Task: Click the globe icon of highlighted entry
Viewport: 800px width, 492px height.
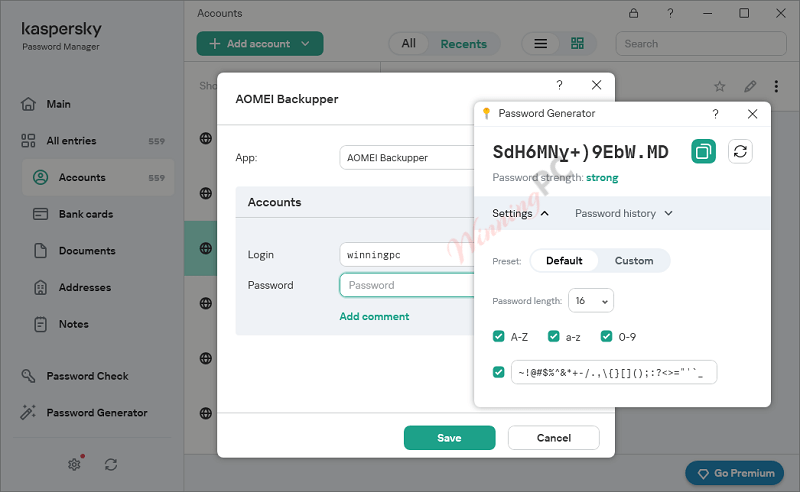Action: 206,249
